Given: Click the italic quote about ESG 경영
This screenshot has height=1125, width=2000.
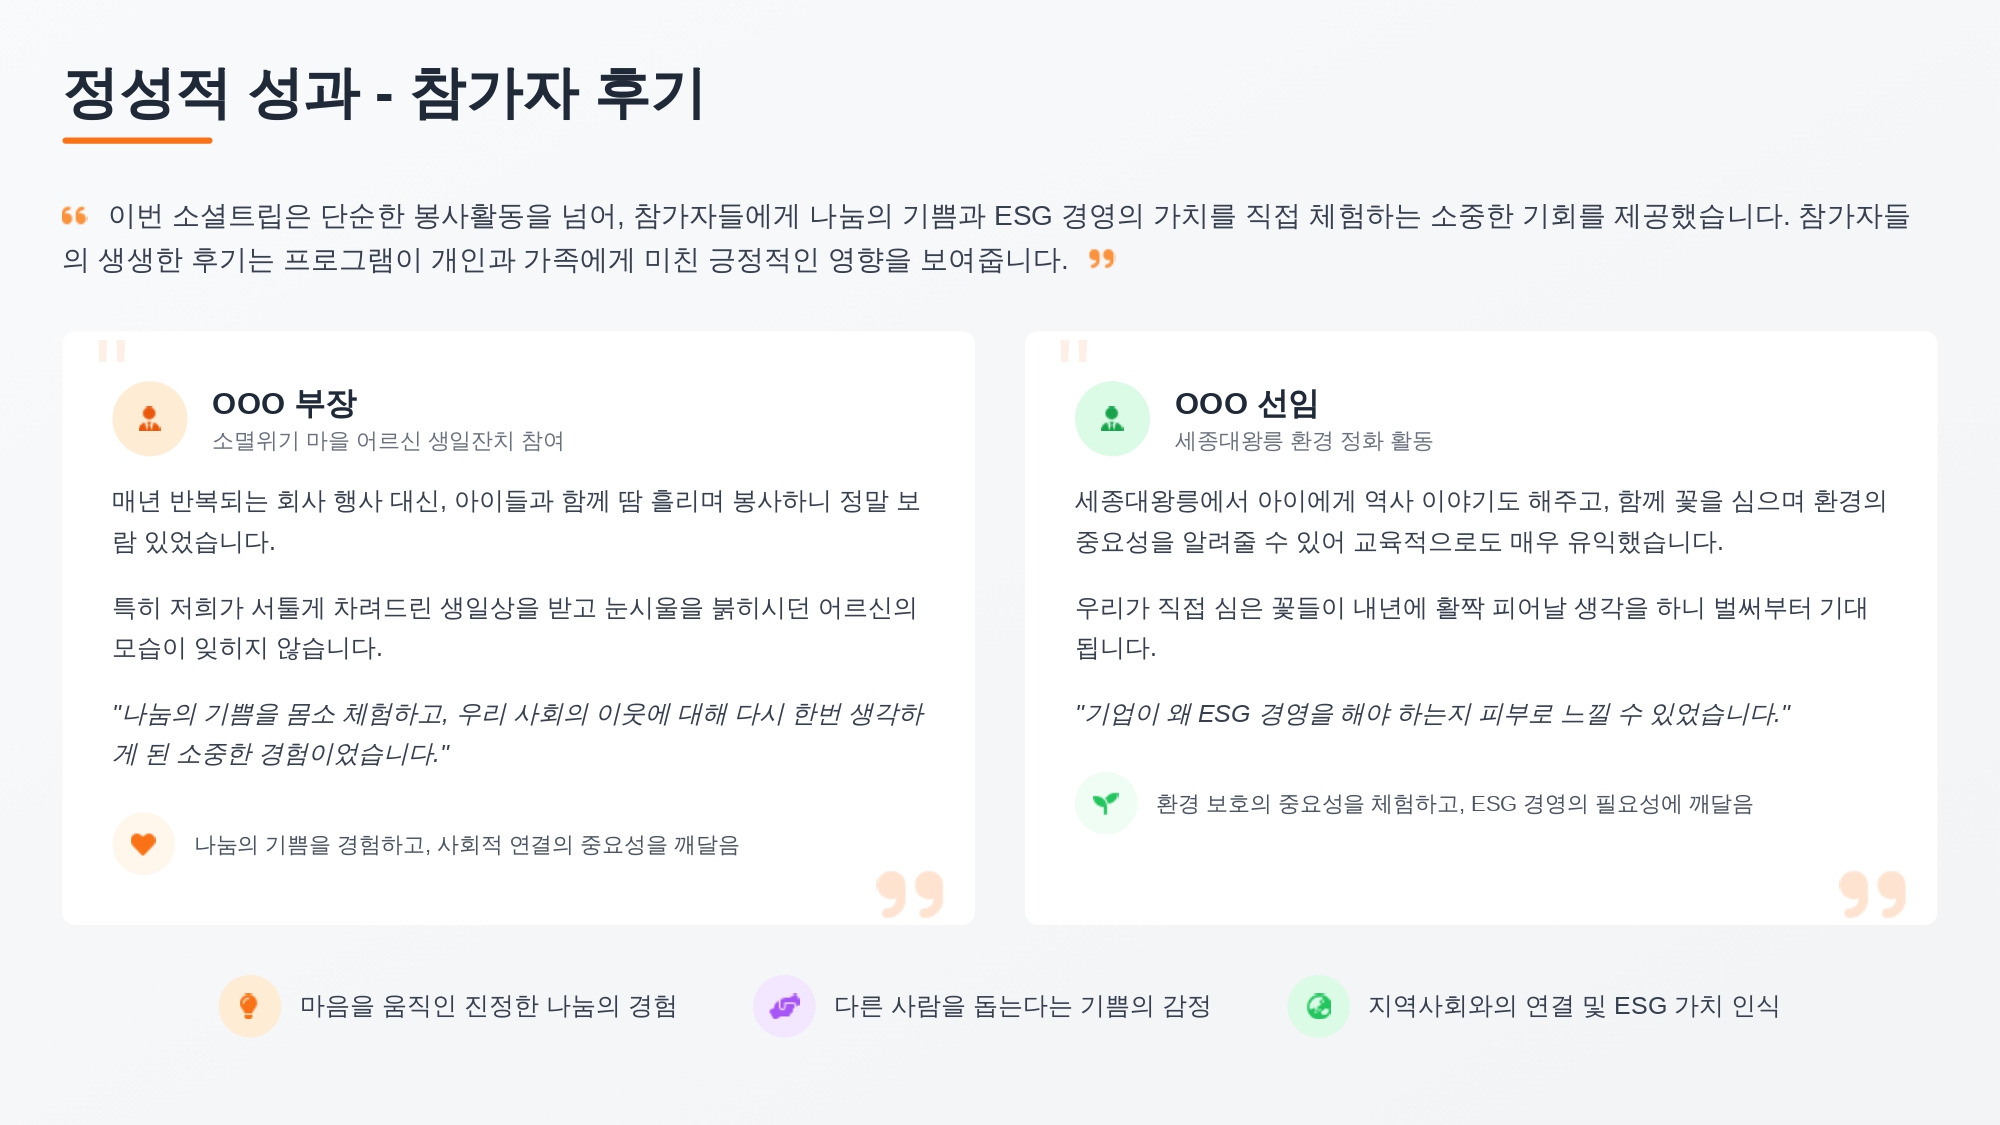Looking at the screenshot, I should (x=1432, y=714).
